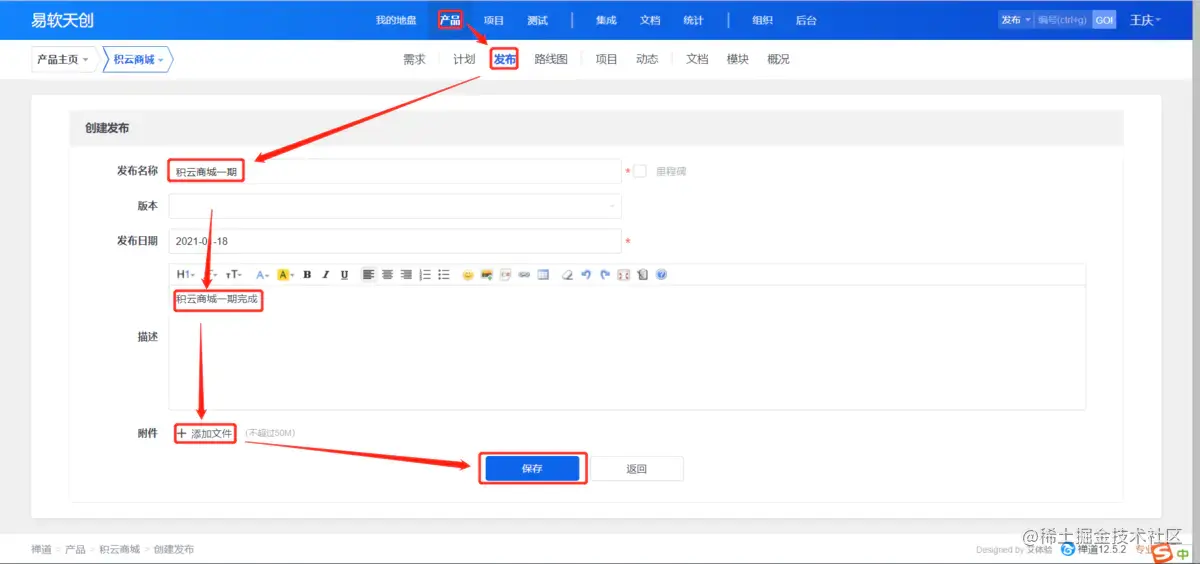Open the font size dropdown
The width and height of the screenshot is (1200, 564).
tap(234, 274)
